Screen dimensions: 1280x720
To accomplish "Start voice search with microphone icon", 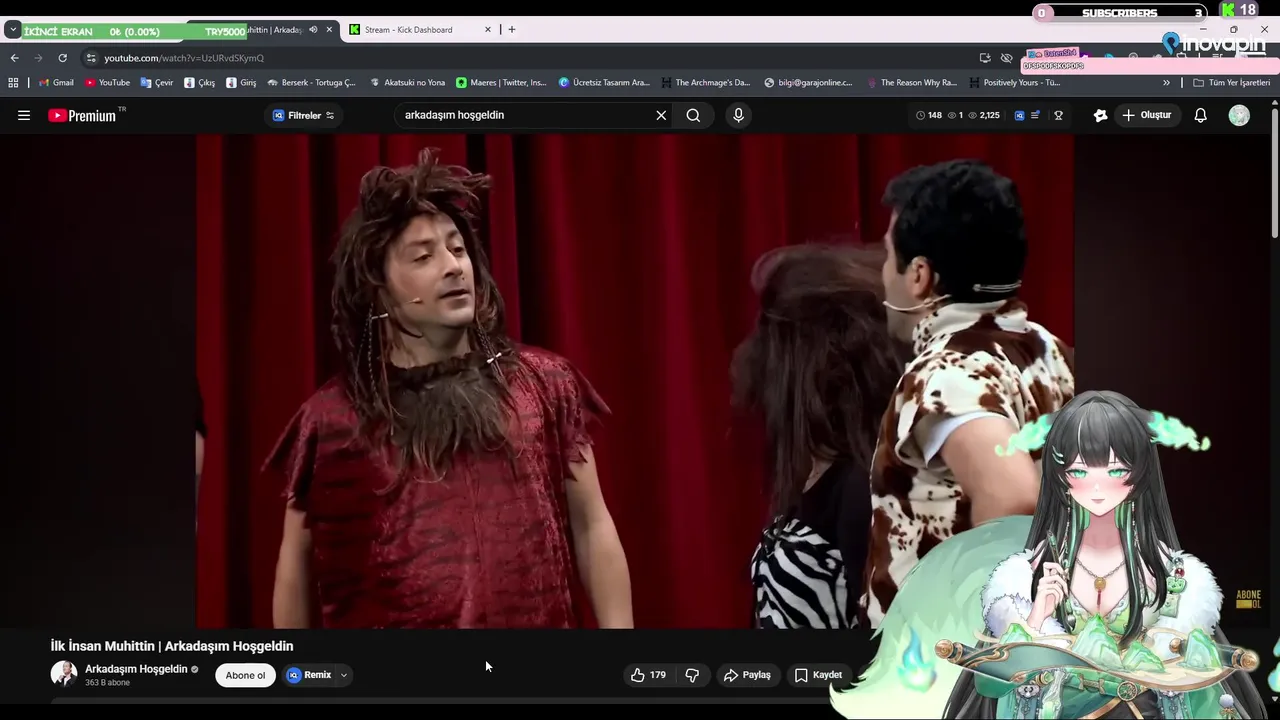I will point(738,115).
